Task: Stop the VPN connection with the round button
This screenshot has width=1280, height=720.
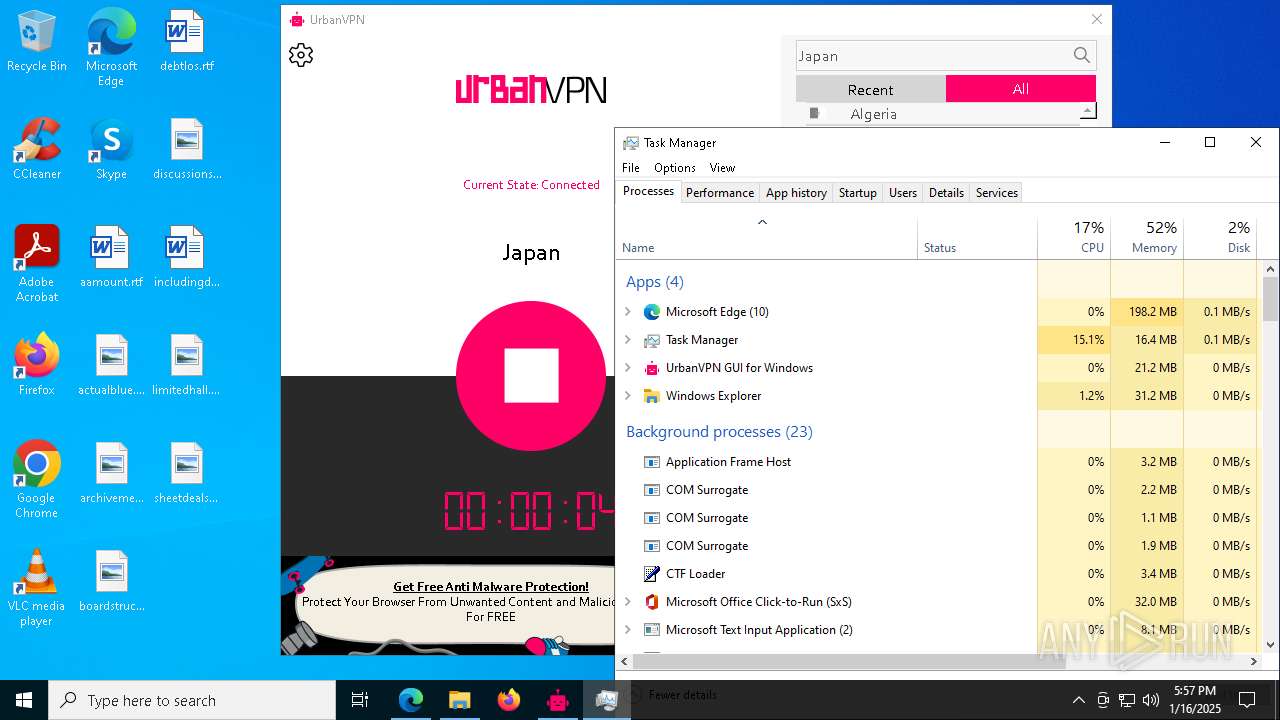Action: [x=531, y=375]
